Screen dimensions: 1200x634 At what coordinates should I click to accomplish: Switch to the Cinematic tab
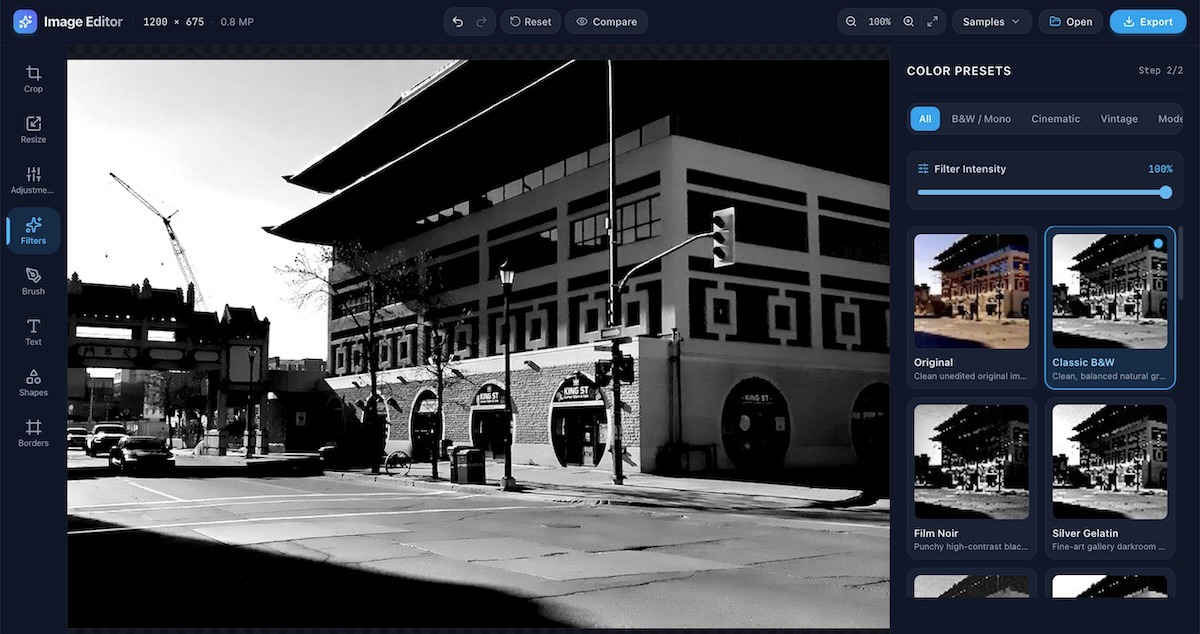[1056, 119]
